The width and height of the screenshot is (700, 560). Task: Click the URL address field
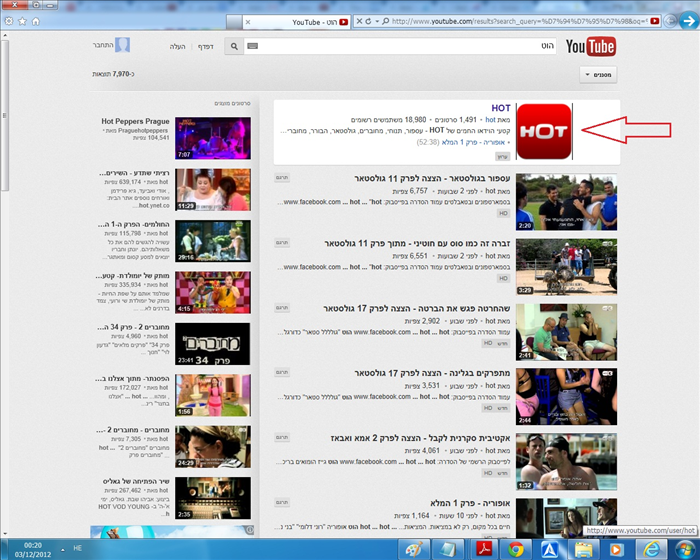tap(520, 21)
